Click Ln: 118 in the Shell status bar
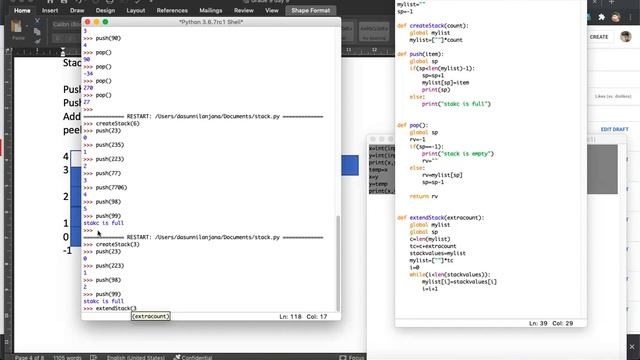This screenshot has height=360, width=640. [290, 317]
